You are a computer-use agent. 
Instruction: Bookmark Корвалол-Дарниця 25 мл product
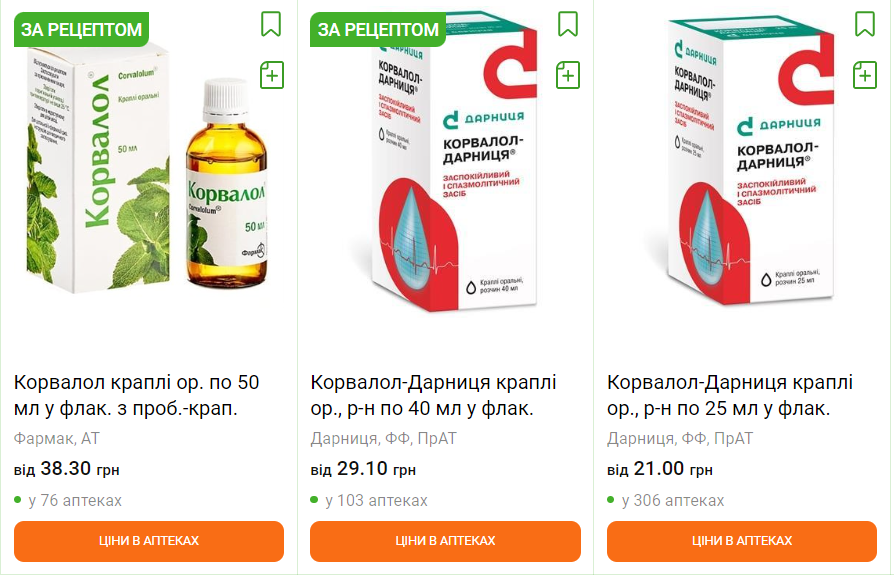864,24
